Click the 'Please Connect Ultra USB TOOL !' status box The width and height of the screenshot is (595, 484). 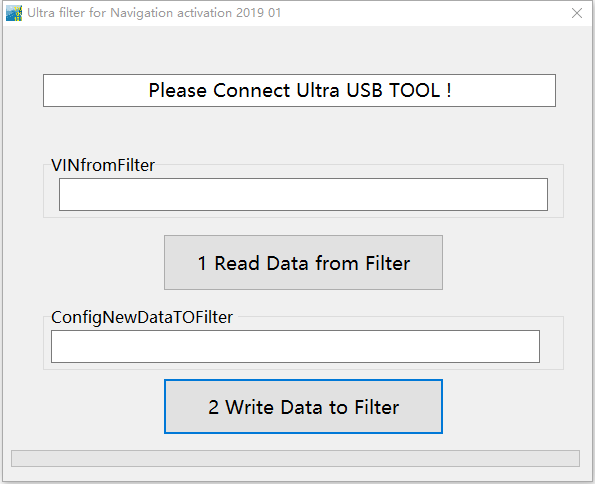299,90
